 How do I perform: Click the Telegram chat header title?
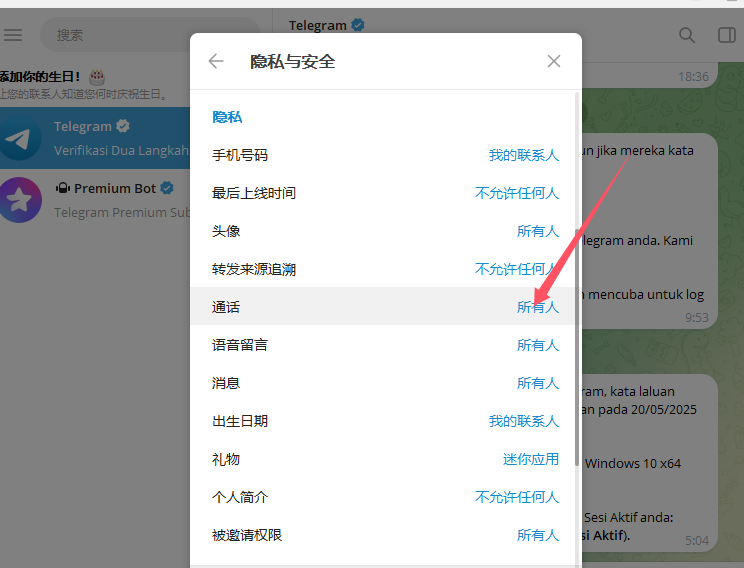pyautogui.click(x=317, y=25)
